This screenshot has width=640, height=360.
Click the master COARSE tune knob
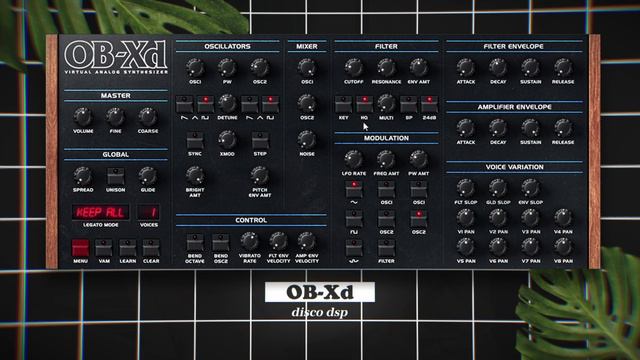click(x=148, y=117)
